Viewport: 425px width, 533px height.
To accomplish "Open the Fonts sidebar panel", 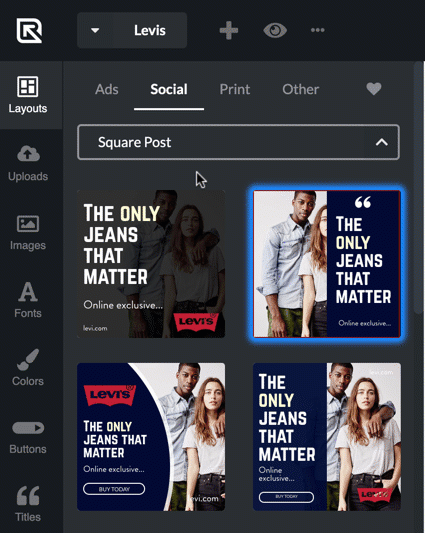I will (28, 300).
